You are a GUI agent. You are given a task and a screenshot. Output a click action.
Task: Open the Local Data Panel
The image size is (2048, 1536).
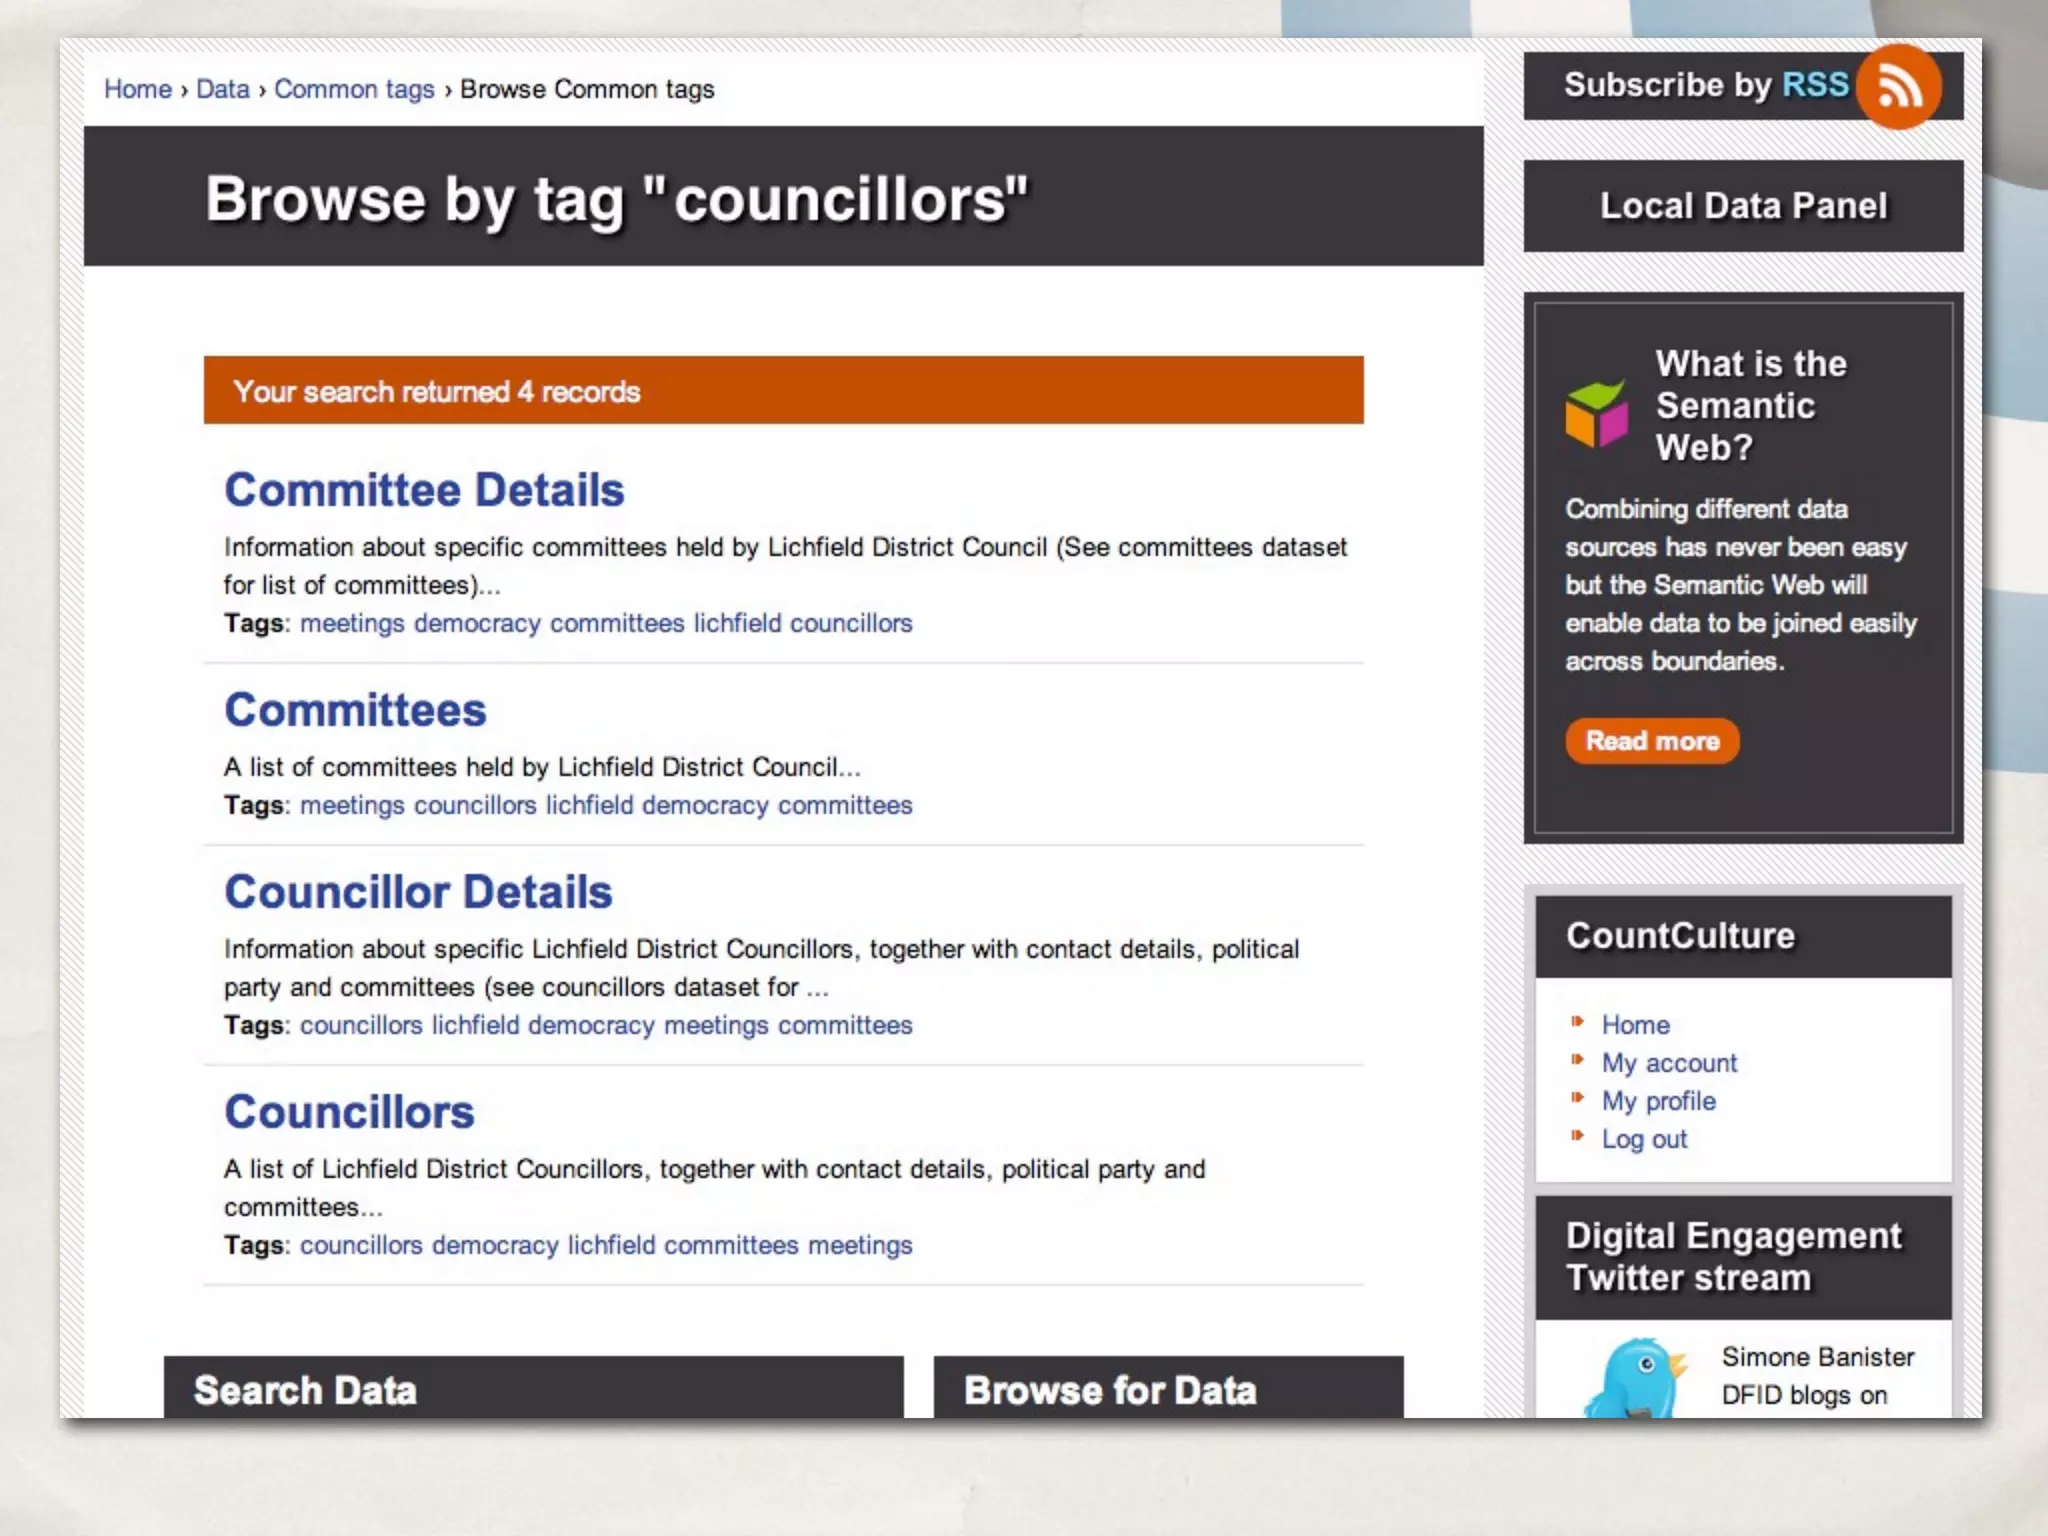[x=1743, y=206]
